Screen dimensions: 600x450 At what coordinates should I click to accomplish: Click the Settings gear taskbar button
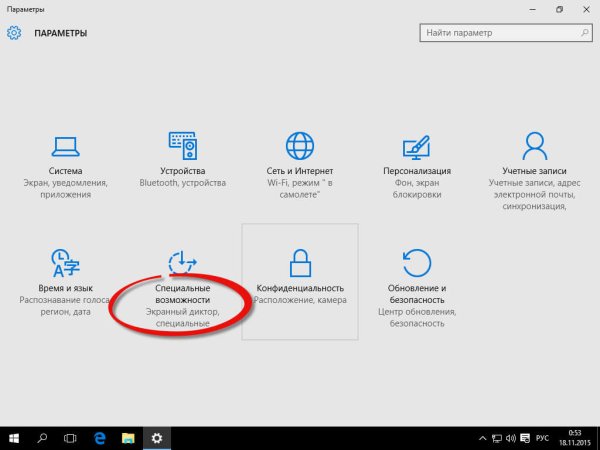157,438
